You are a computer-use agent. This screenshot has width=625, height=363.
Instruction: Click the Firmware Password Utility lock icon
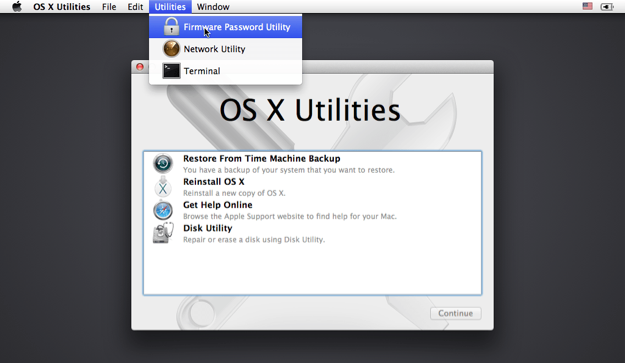pos(171,27)
